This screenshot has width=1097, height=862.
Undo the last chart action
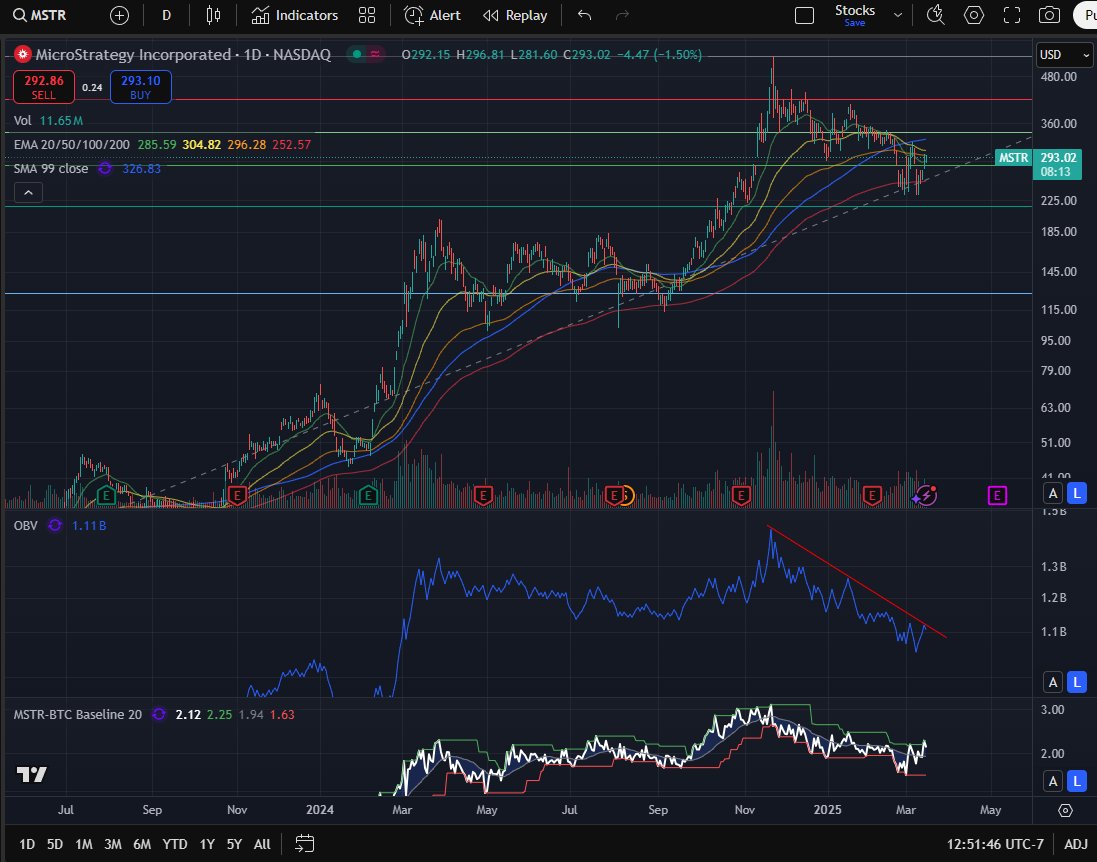(585, 15)
